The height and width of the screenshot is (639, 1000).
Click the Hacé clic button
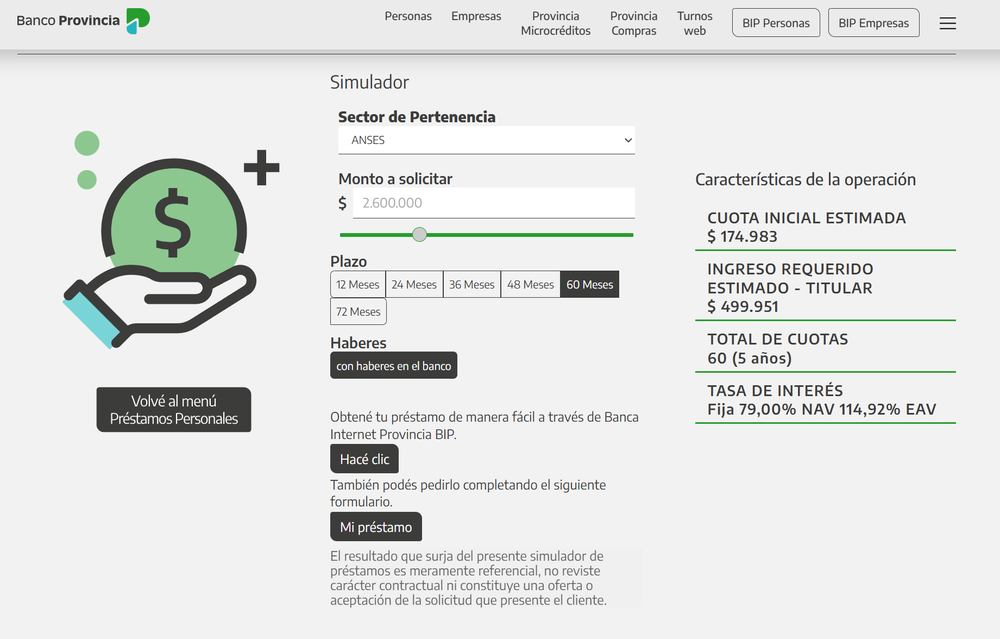click(x=364, y=459)
